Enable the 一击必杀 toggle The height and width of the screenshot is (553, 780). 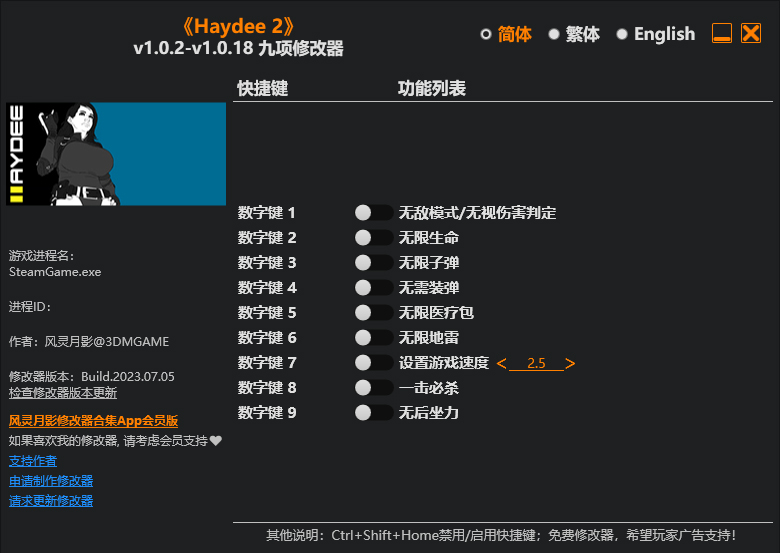374,387
